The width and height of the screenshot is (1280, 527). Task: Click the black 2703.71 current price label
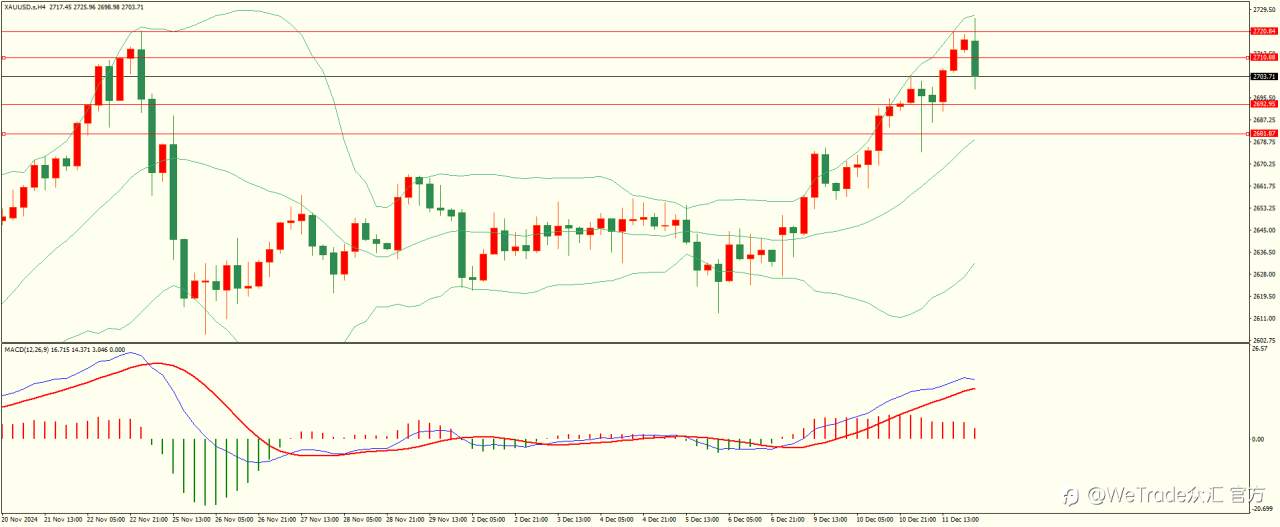[x=1264, y=76]
